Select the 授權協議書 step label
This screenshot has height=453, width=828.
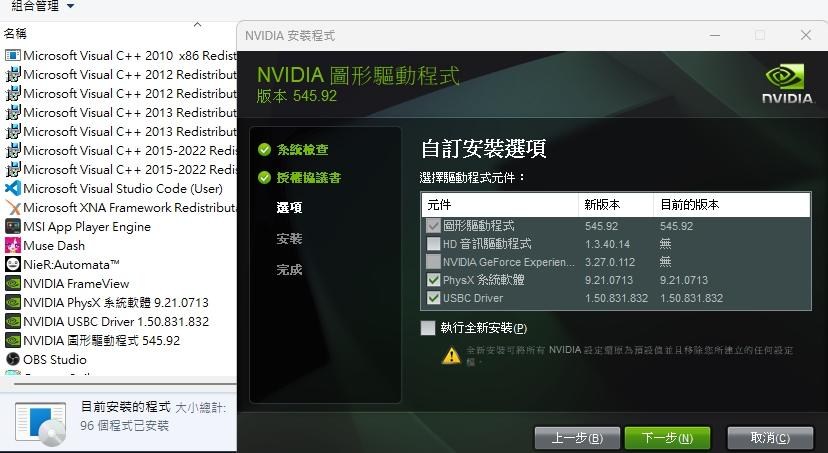[309, 177]
